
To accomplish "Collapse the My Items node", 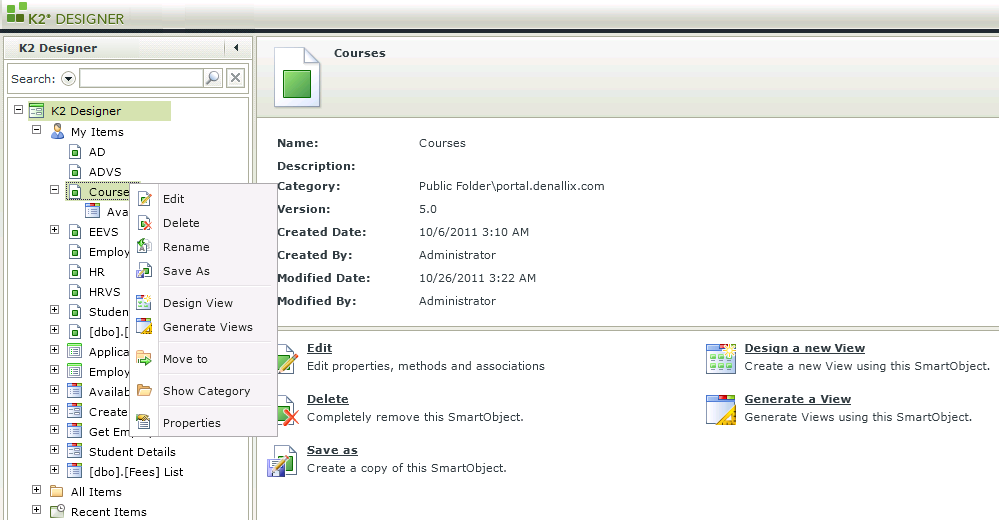I will pos(36,129).
